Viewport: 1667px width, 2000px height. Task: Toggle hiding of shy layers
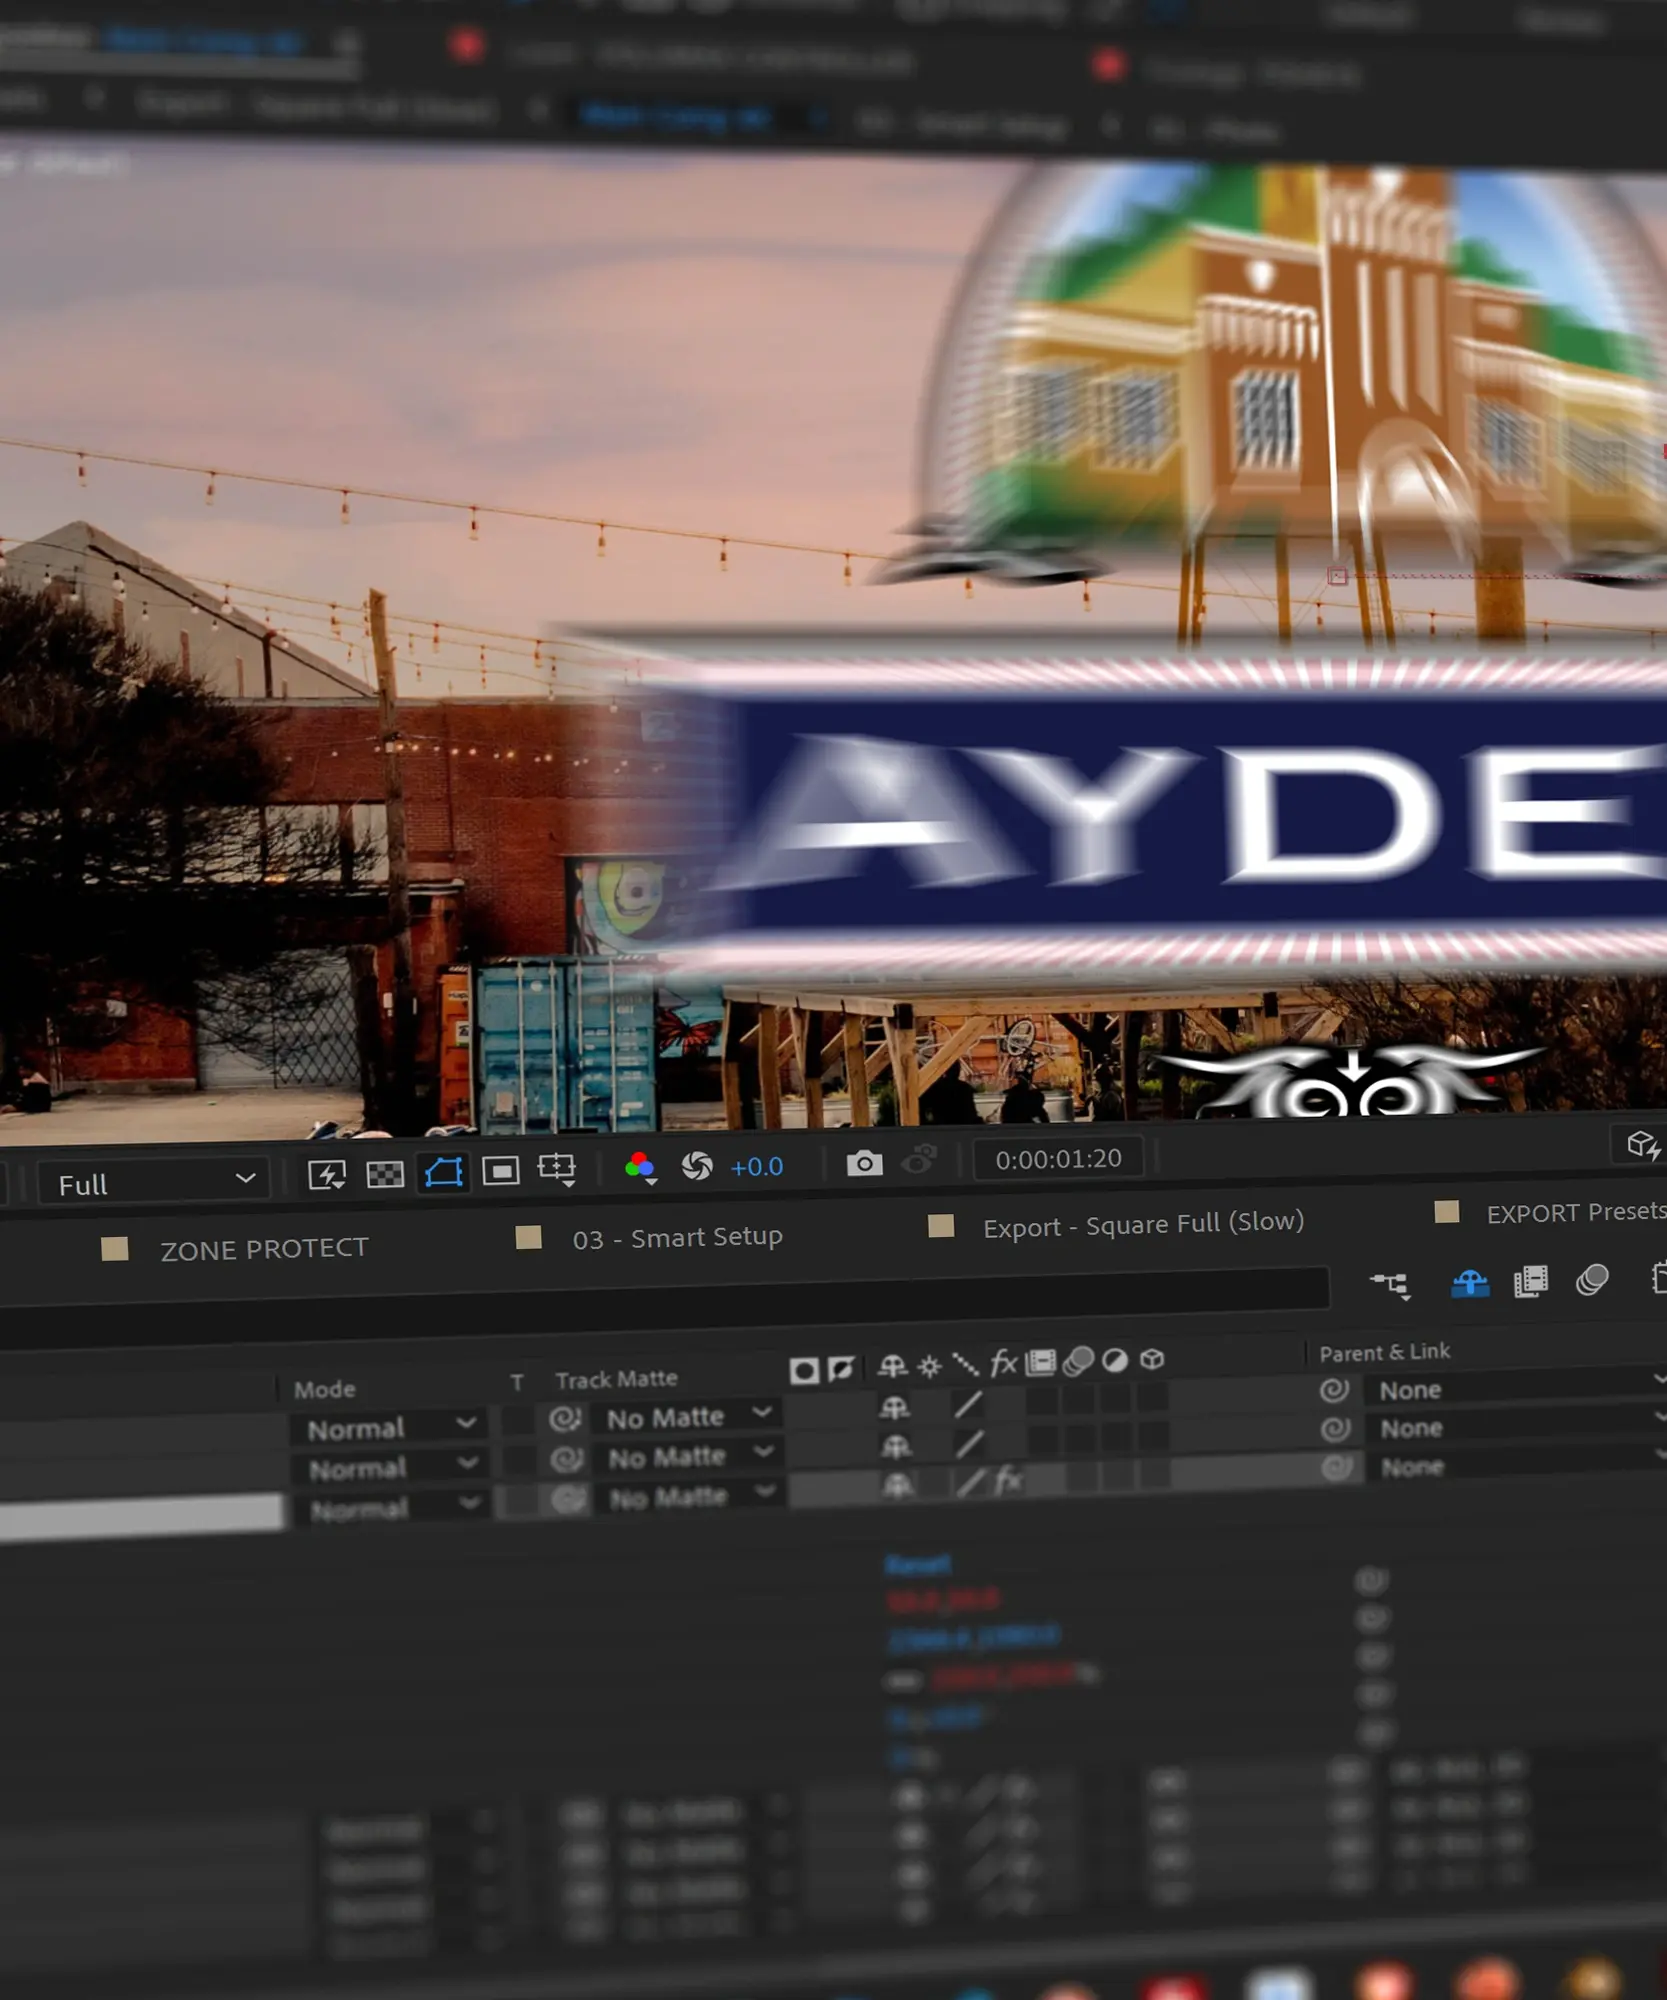coord(1470,1282)
